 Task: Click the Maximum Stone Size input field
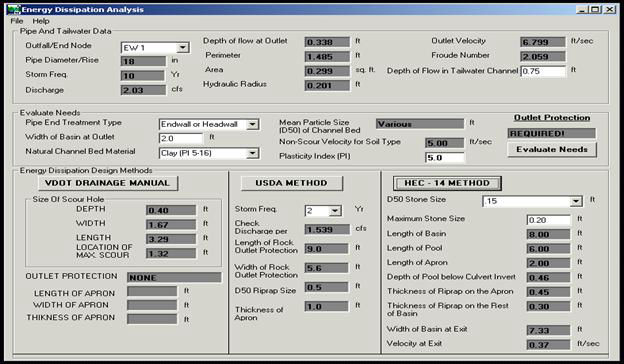[x=548, y=220]
